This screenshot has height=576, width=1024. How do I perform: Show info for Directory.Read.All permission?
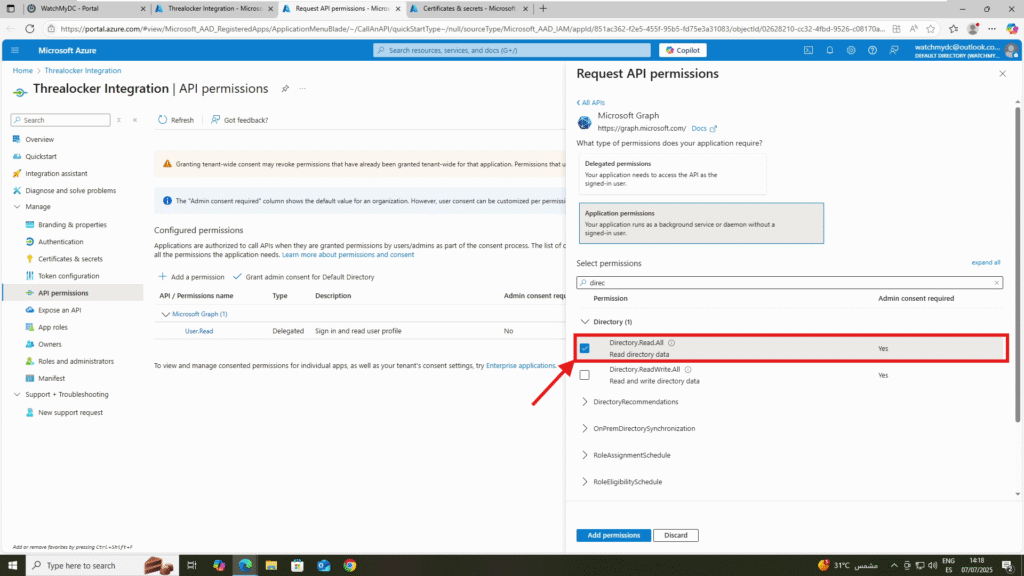pyautogui.click(x=671, y=343)
